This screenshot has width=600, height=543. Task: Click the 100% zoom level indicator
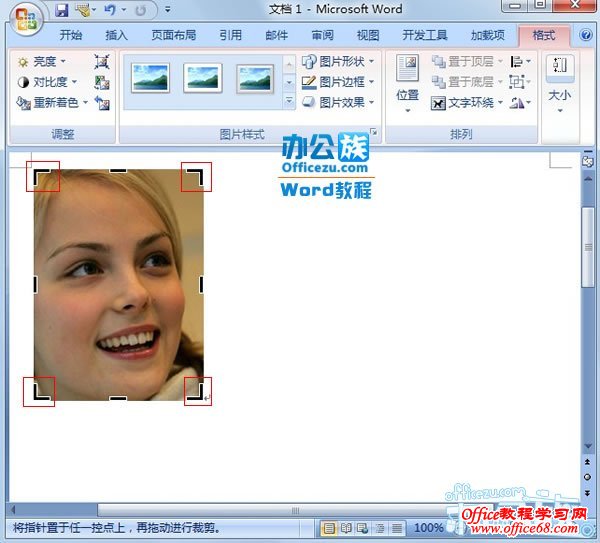coord(428,527)
